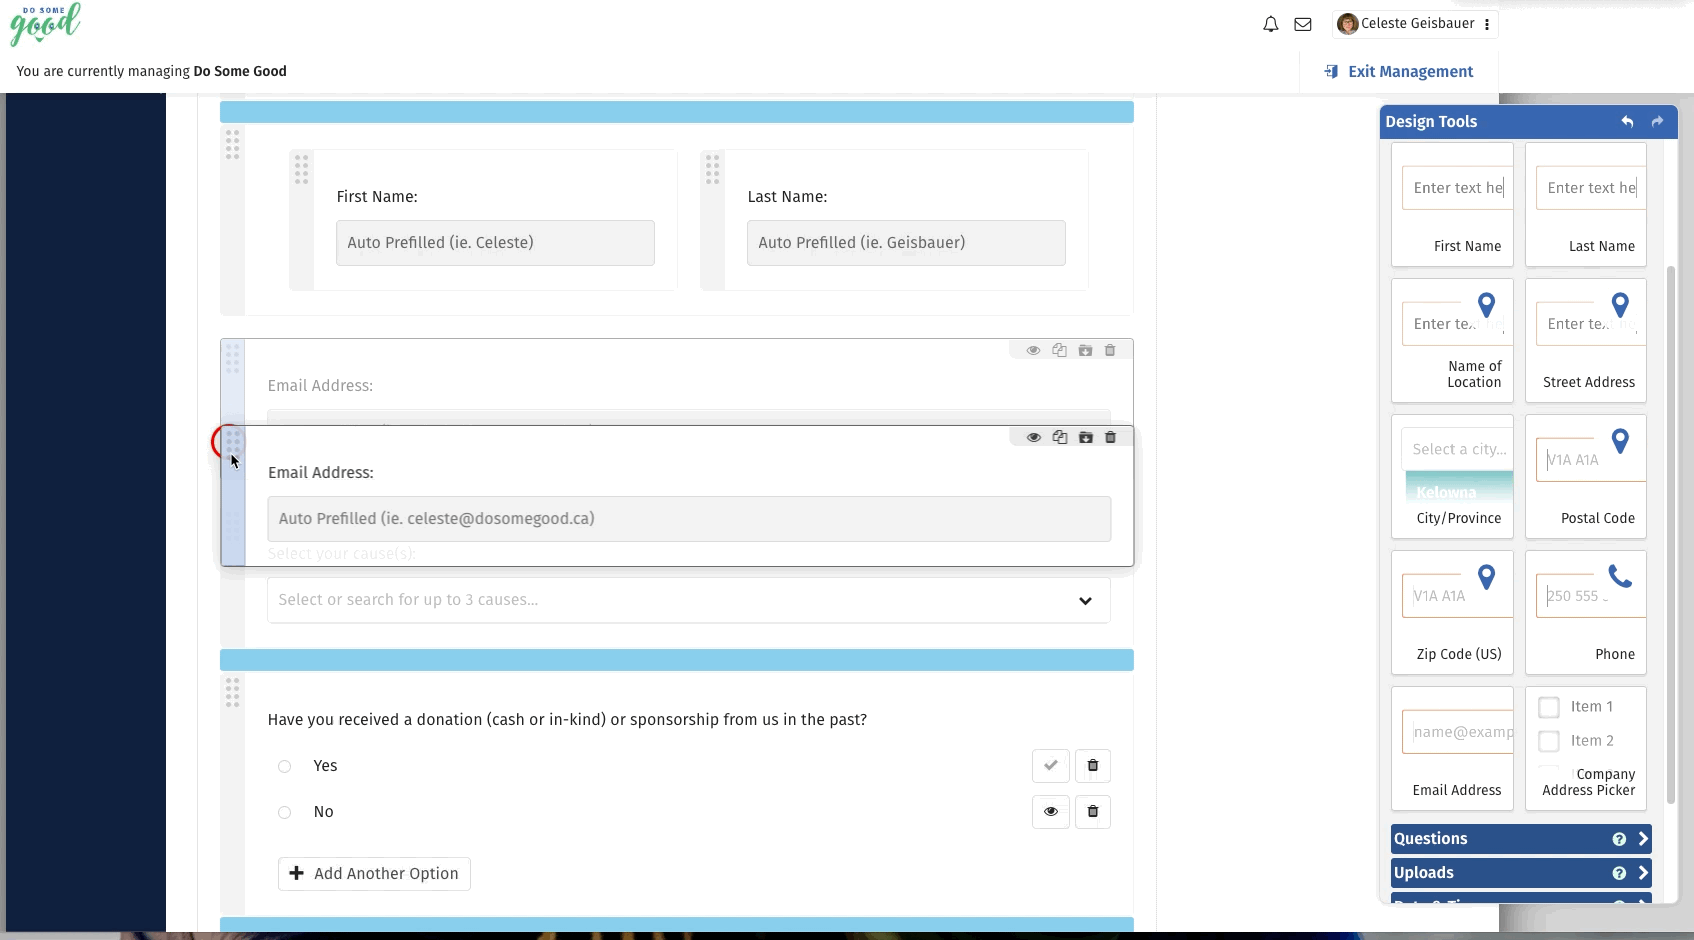Screen dimensions: 1694x940
Task: Select the Zip Code (US) tool
Action: click(1452, 613)
